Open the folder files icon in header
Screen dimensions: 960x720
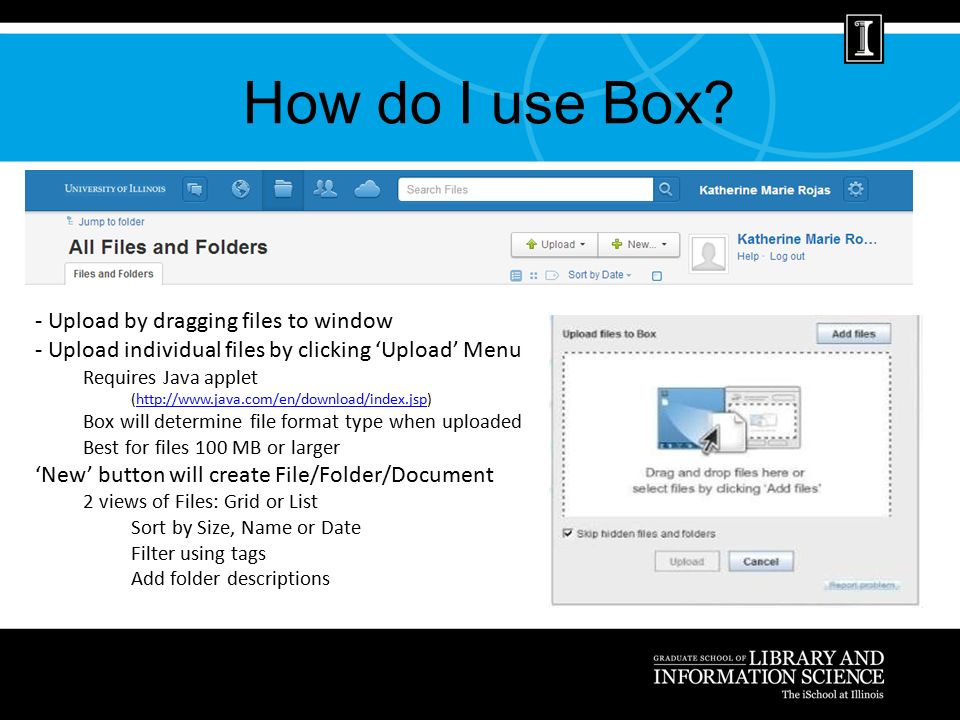click(x=283, y=189)
